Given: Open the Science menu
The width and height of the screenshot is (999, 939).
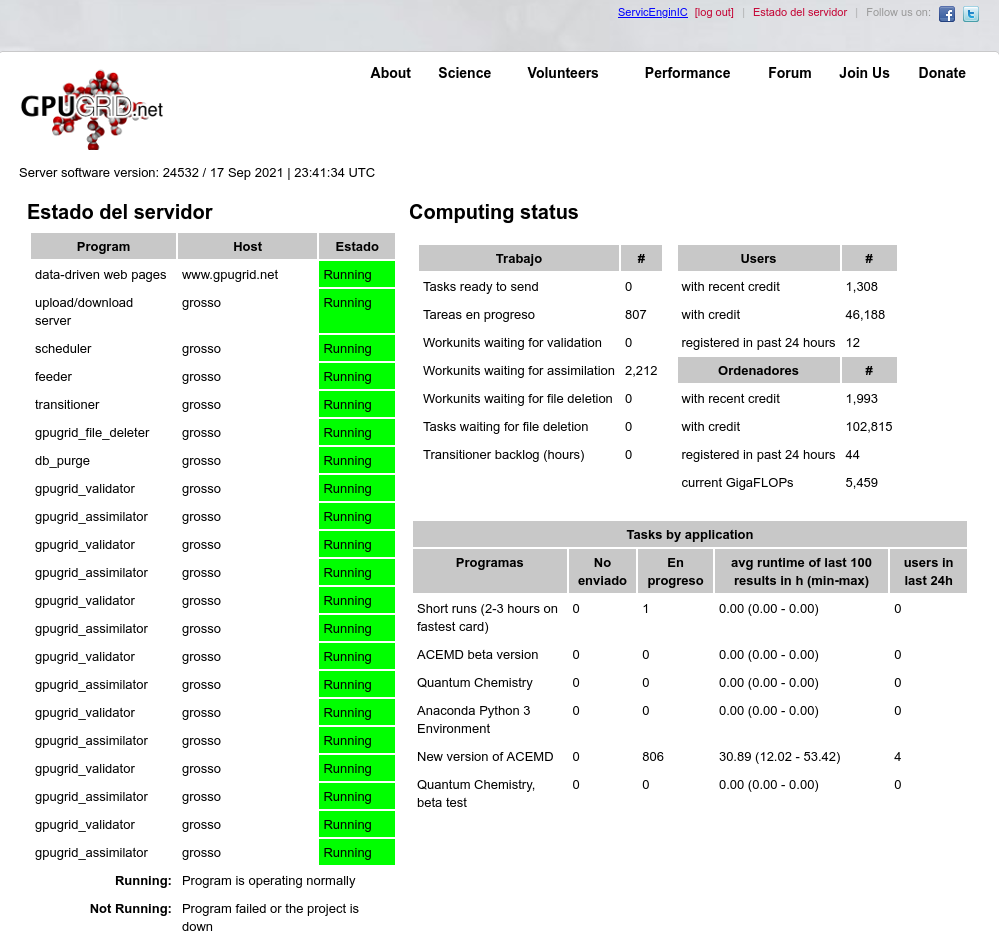Looking at the screenshot, I should click(464, 73).
